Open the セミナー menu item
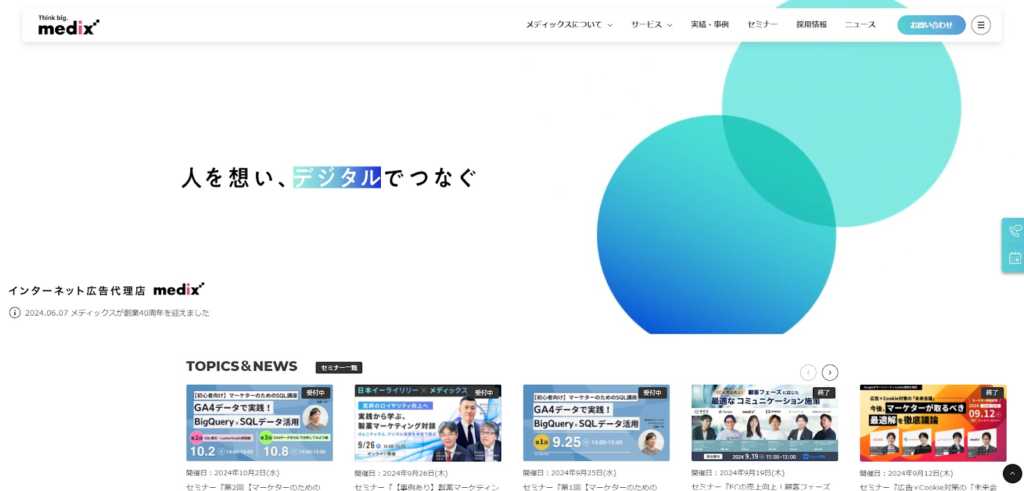This screenshot has height=491, width=1024. (x=762, y=25)
